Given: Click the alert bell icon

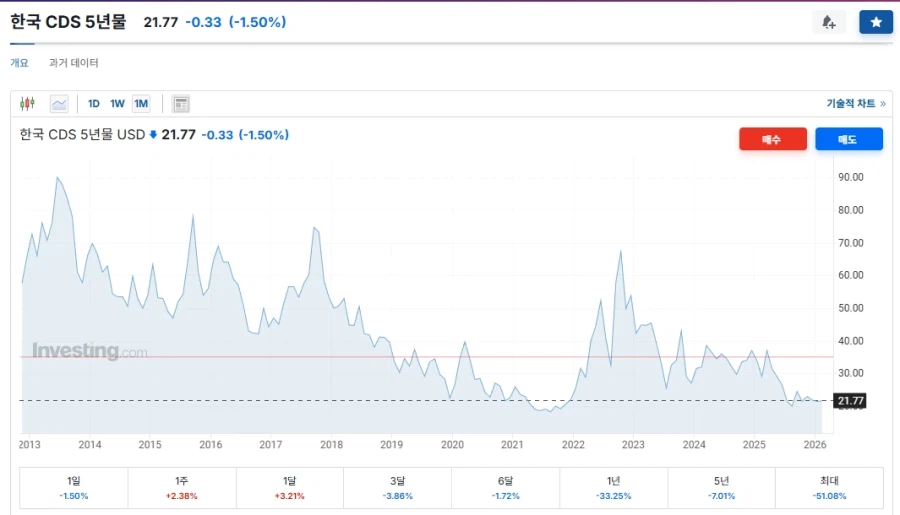Looking at the screenshot, I should click(828, 22).
